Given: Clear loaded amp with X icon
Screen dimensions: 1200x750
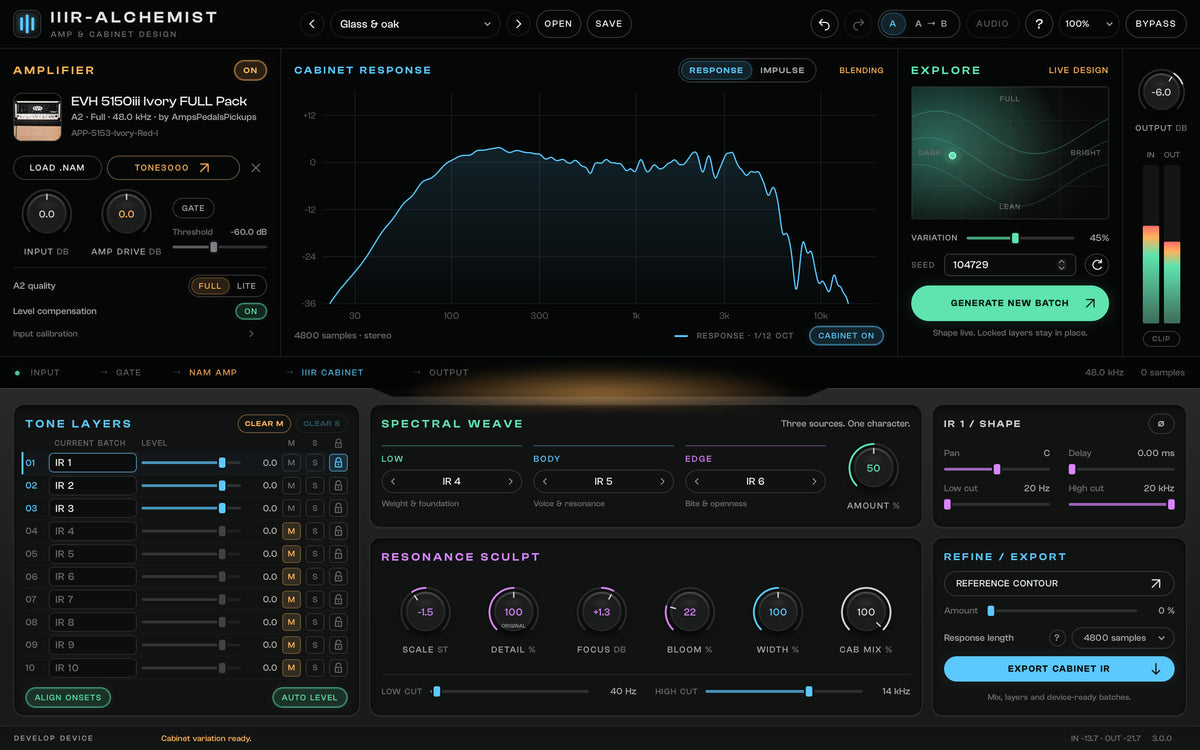Looking at the screenshot, I should coord(256,168).
